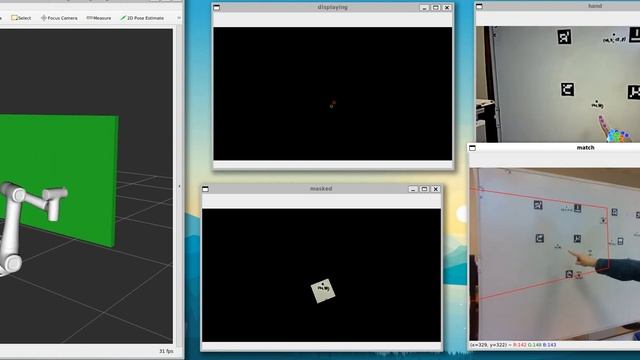Viewport: 640px width, 360px height.
Task: Click the '31 fps' status text
Action: 166,351
